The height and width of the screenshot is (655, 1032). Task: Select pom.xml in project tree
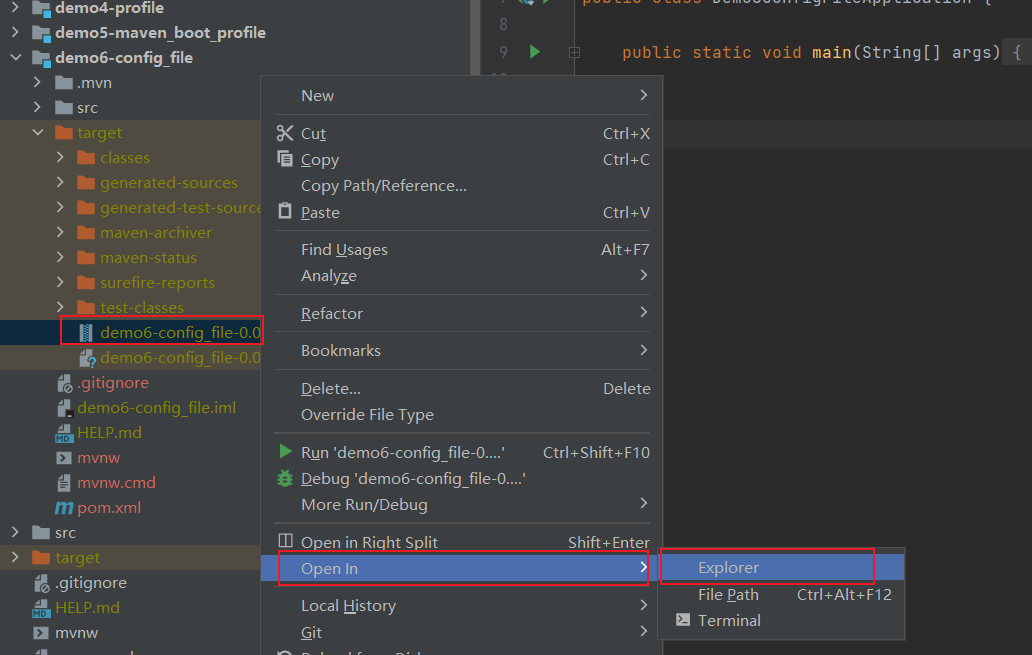(x=130, y=508)
